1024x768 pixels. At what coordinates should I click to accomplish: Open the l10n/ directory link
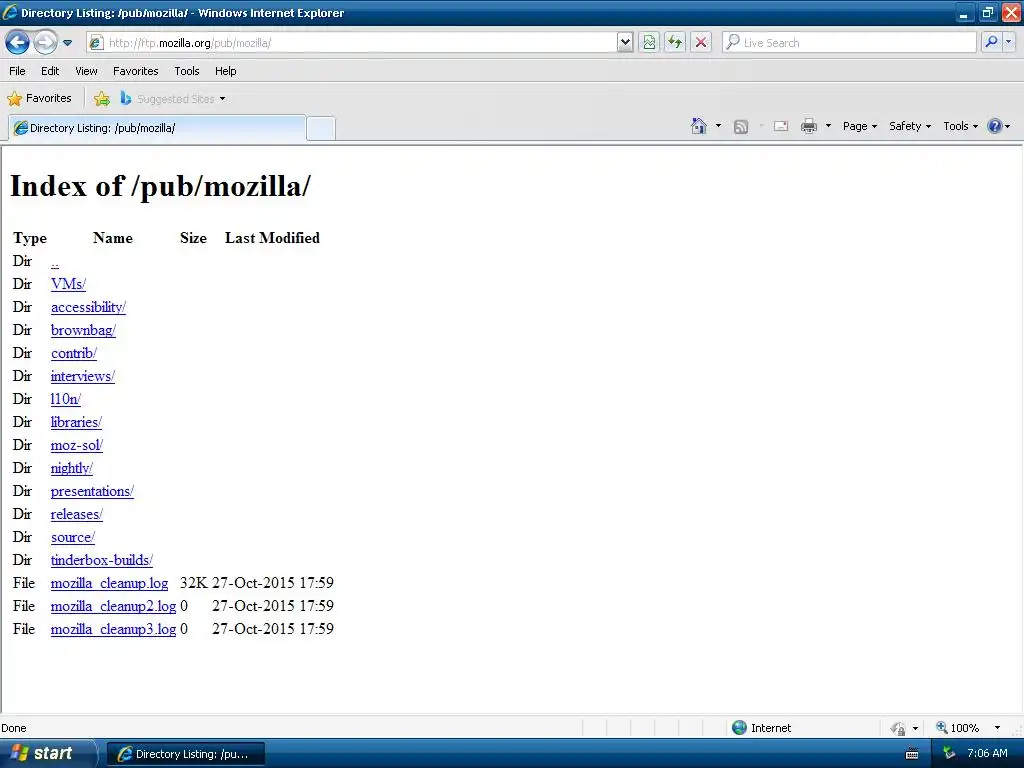(x=66, y=399)
